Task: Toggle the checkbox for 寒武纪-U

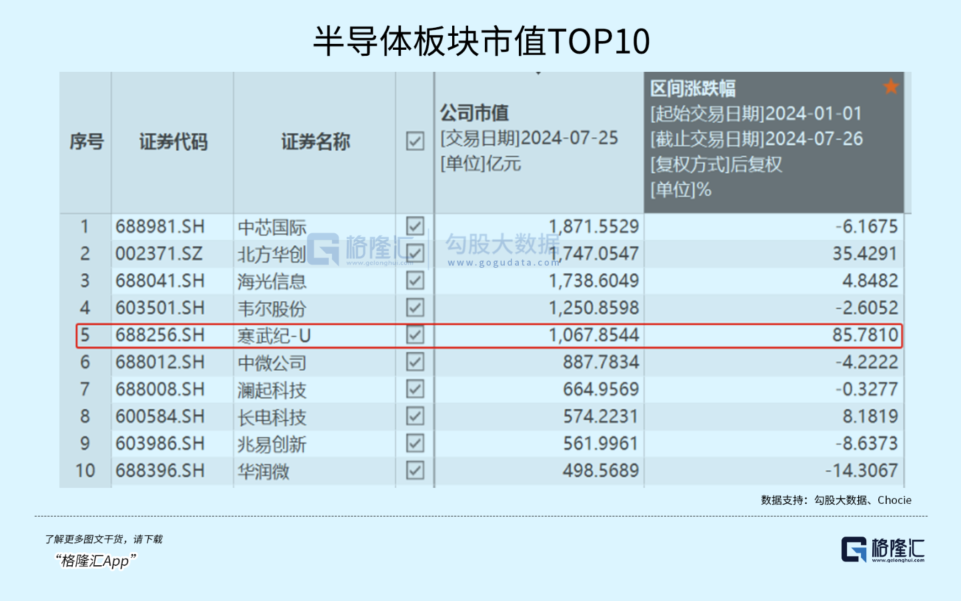Action: point(415,335)
